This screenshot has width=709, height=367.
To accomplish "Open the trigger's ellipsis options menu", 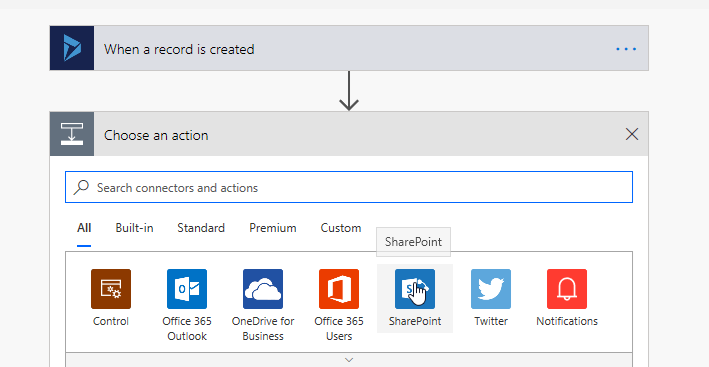I will [626, 49].
